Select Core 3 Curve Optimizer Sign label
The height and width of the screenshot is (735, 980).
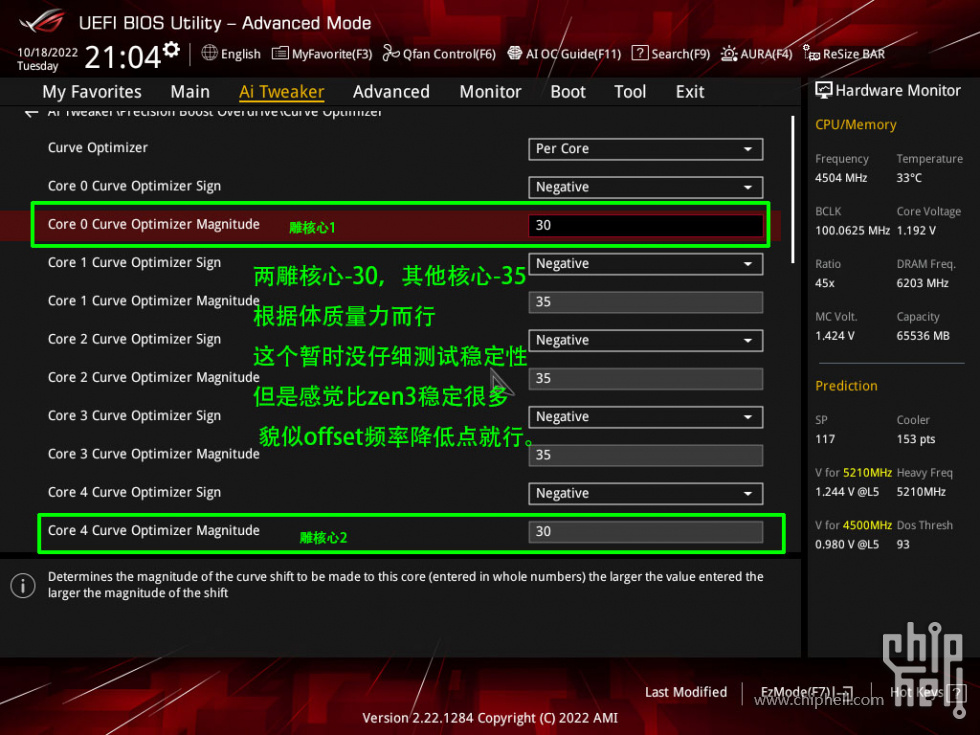[134, 416]
